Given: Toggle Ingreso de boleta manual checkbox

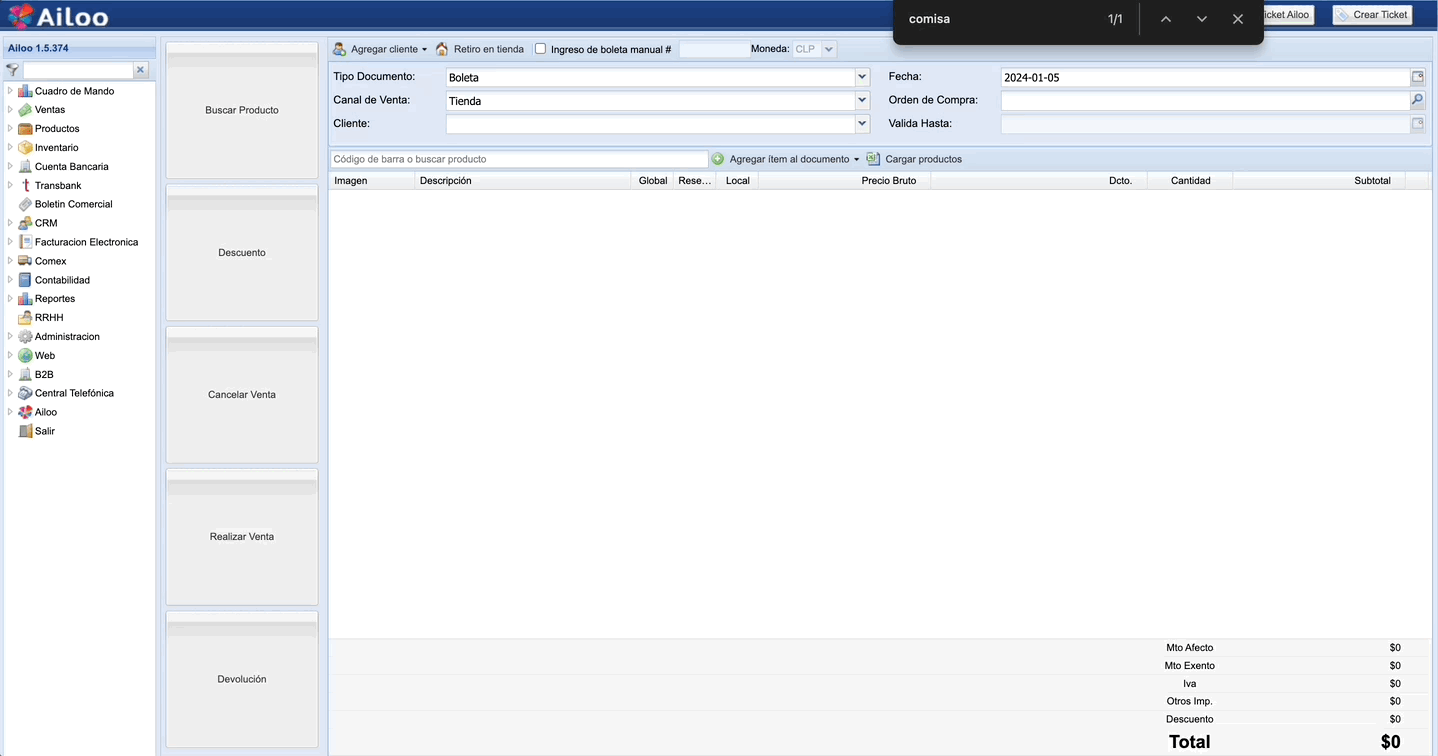Looking at the screenshot, I should click(540, 49).
